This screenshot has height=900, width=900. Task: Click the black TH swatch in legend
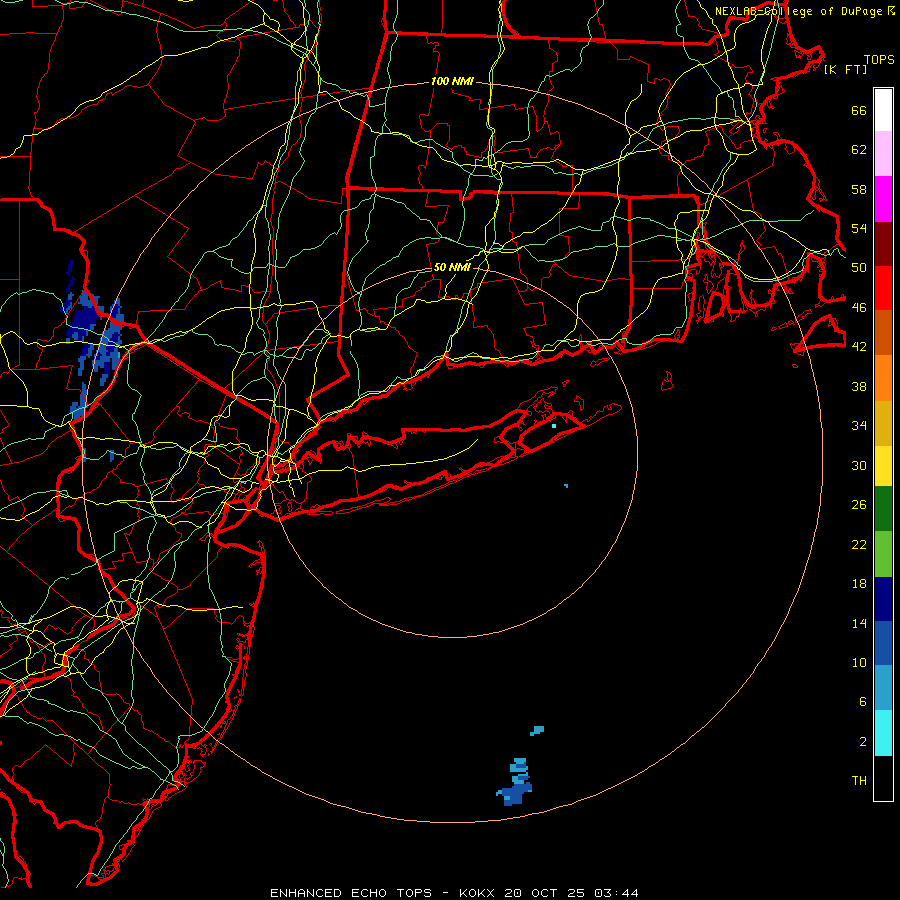click(x=883, y=778)
